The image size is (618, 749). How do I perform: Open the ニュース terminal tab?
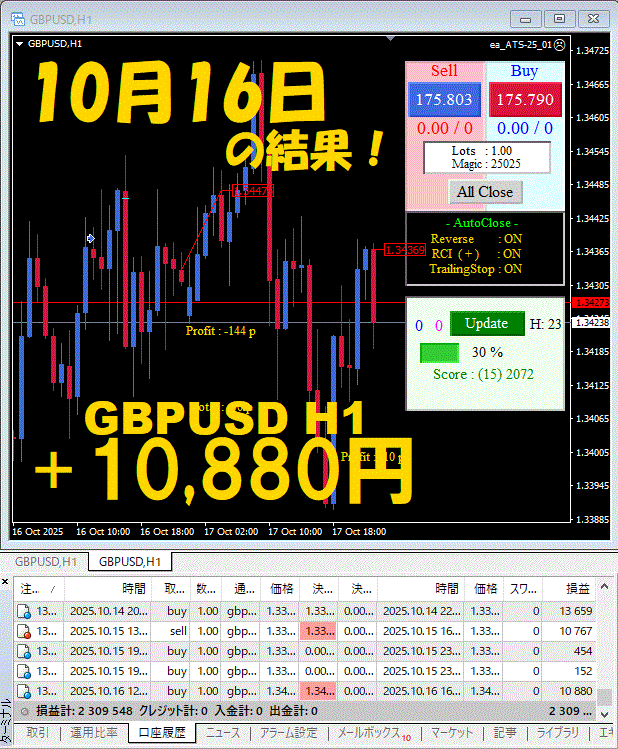pos(223,733)
